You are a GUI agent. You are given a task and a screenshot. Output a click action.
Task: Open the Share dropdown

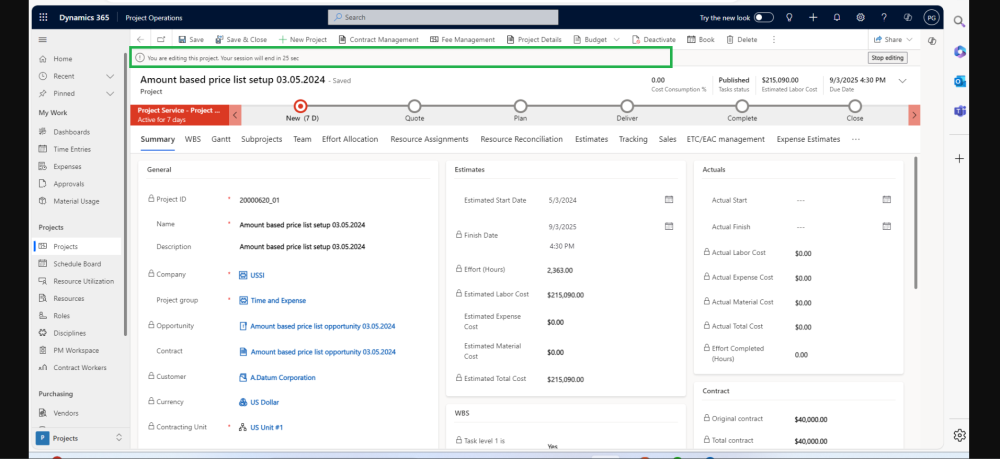[x=893, y=40]
